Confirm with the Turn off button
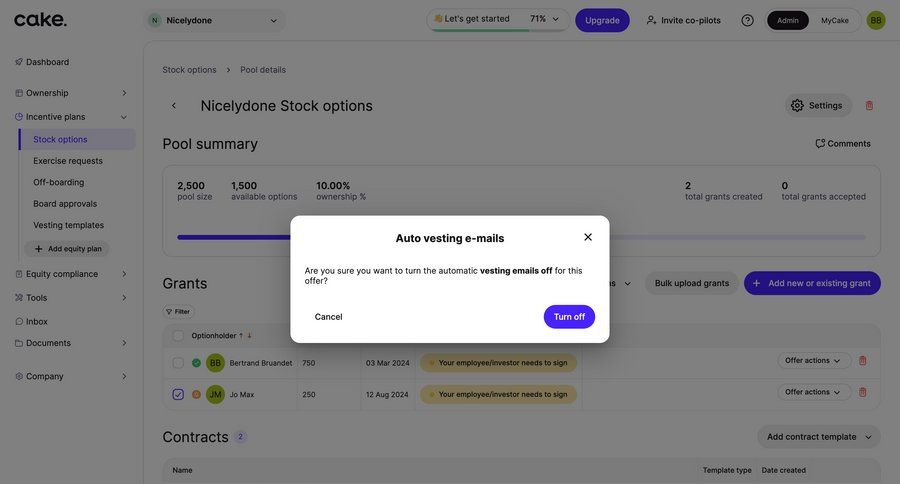 coord(569,317)
